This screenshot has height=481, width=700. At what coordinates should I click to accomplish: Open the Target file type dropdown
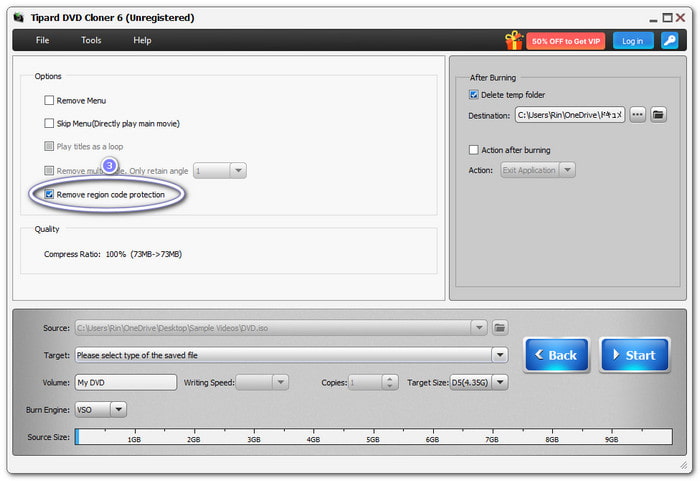500,355
